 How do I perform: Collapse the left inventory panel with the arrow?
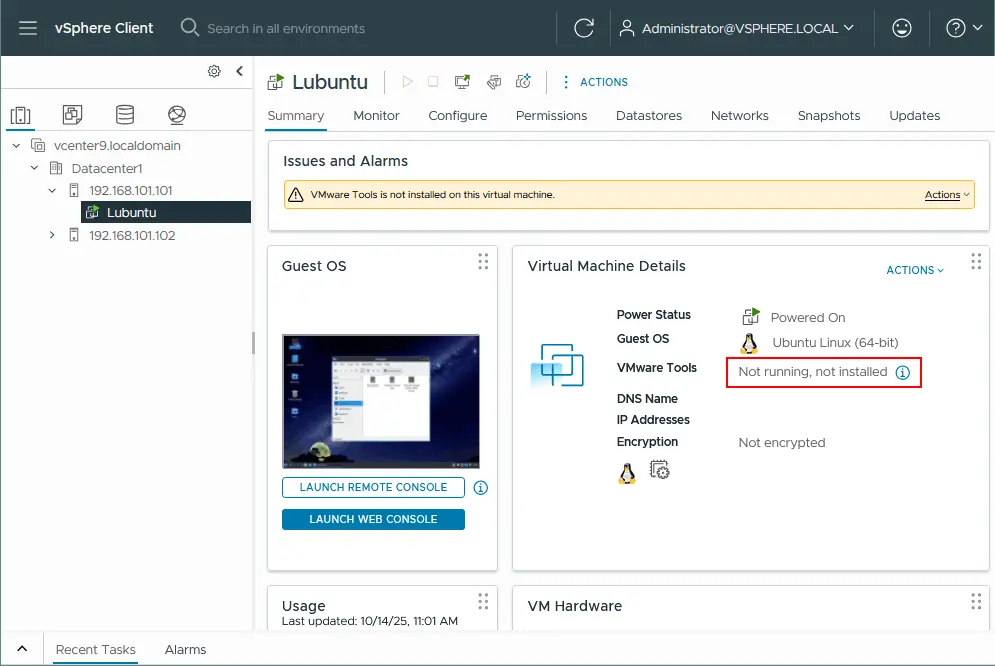(241, 71)
